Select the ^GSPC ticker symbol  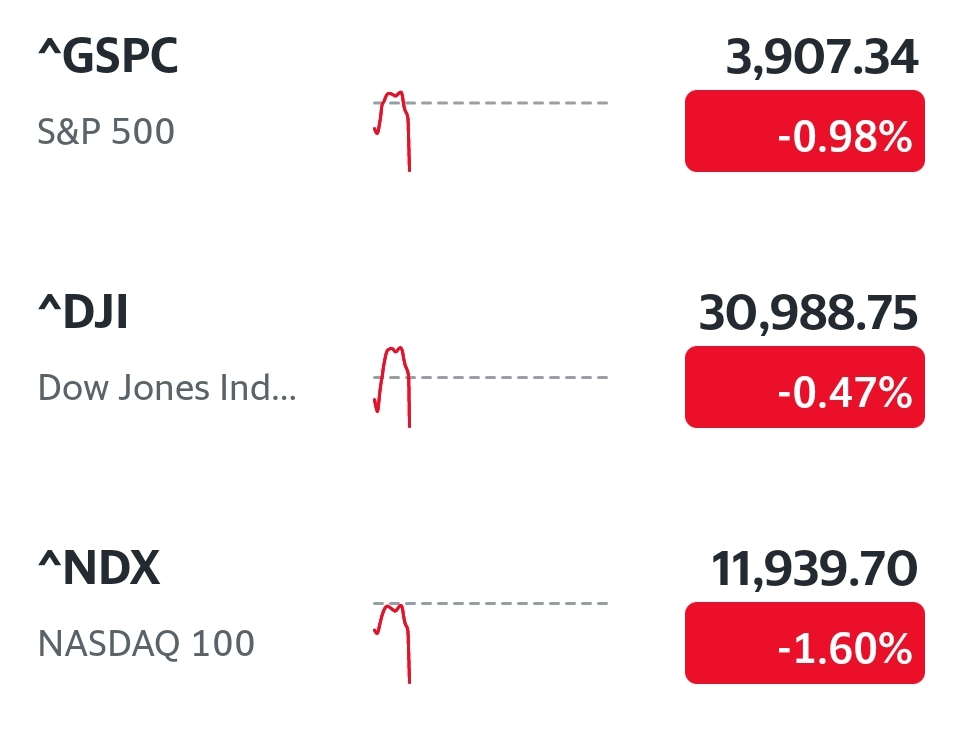(108, 56)
